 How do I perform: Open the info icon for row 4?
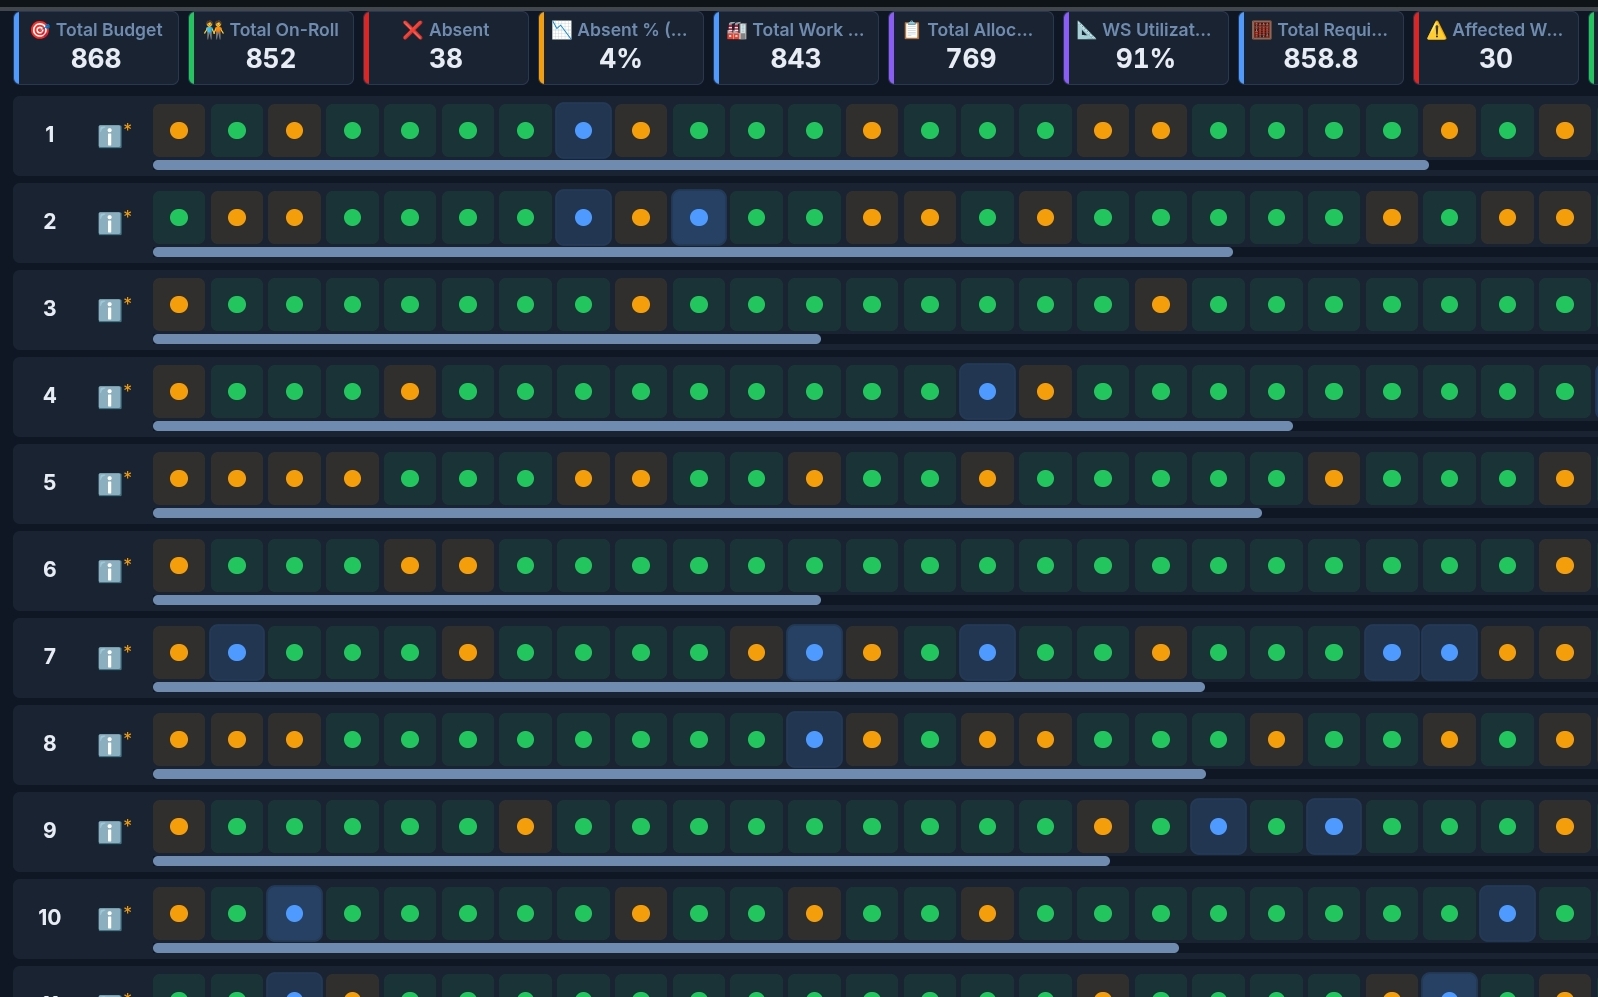tap(109, 397)
